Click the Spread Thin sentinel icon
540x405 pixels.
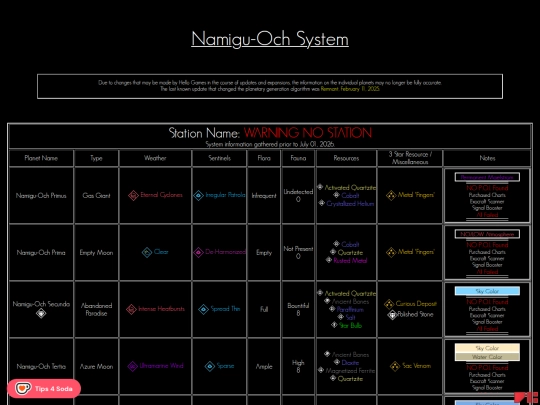204,309
